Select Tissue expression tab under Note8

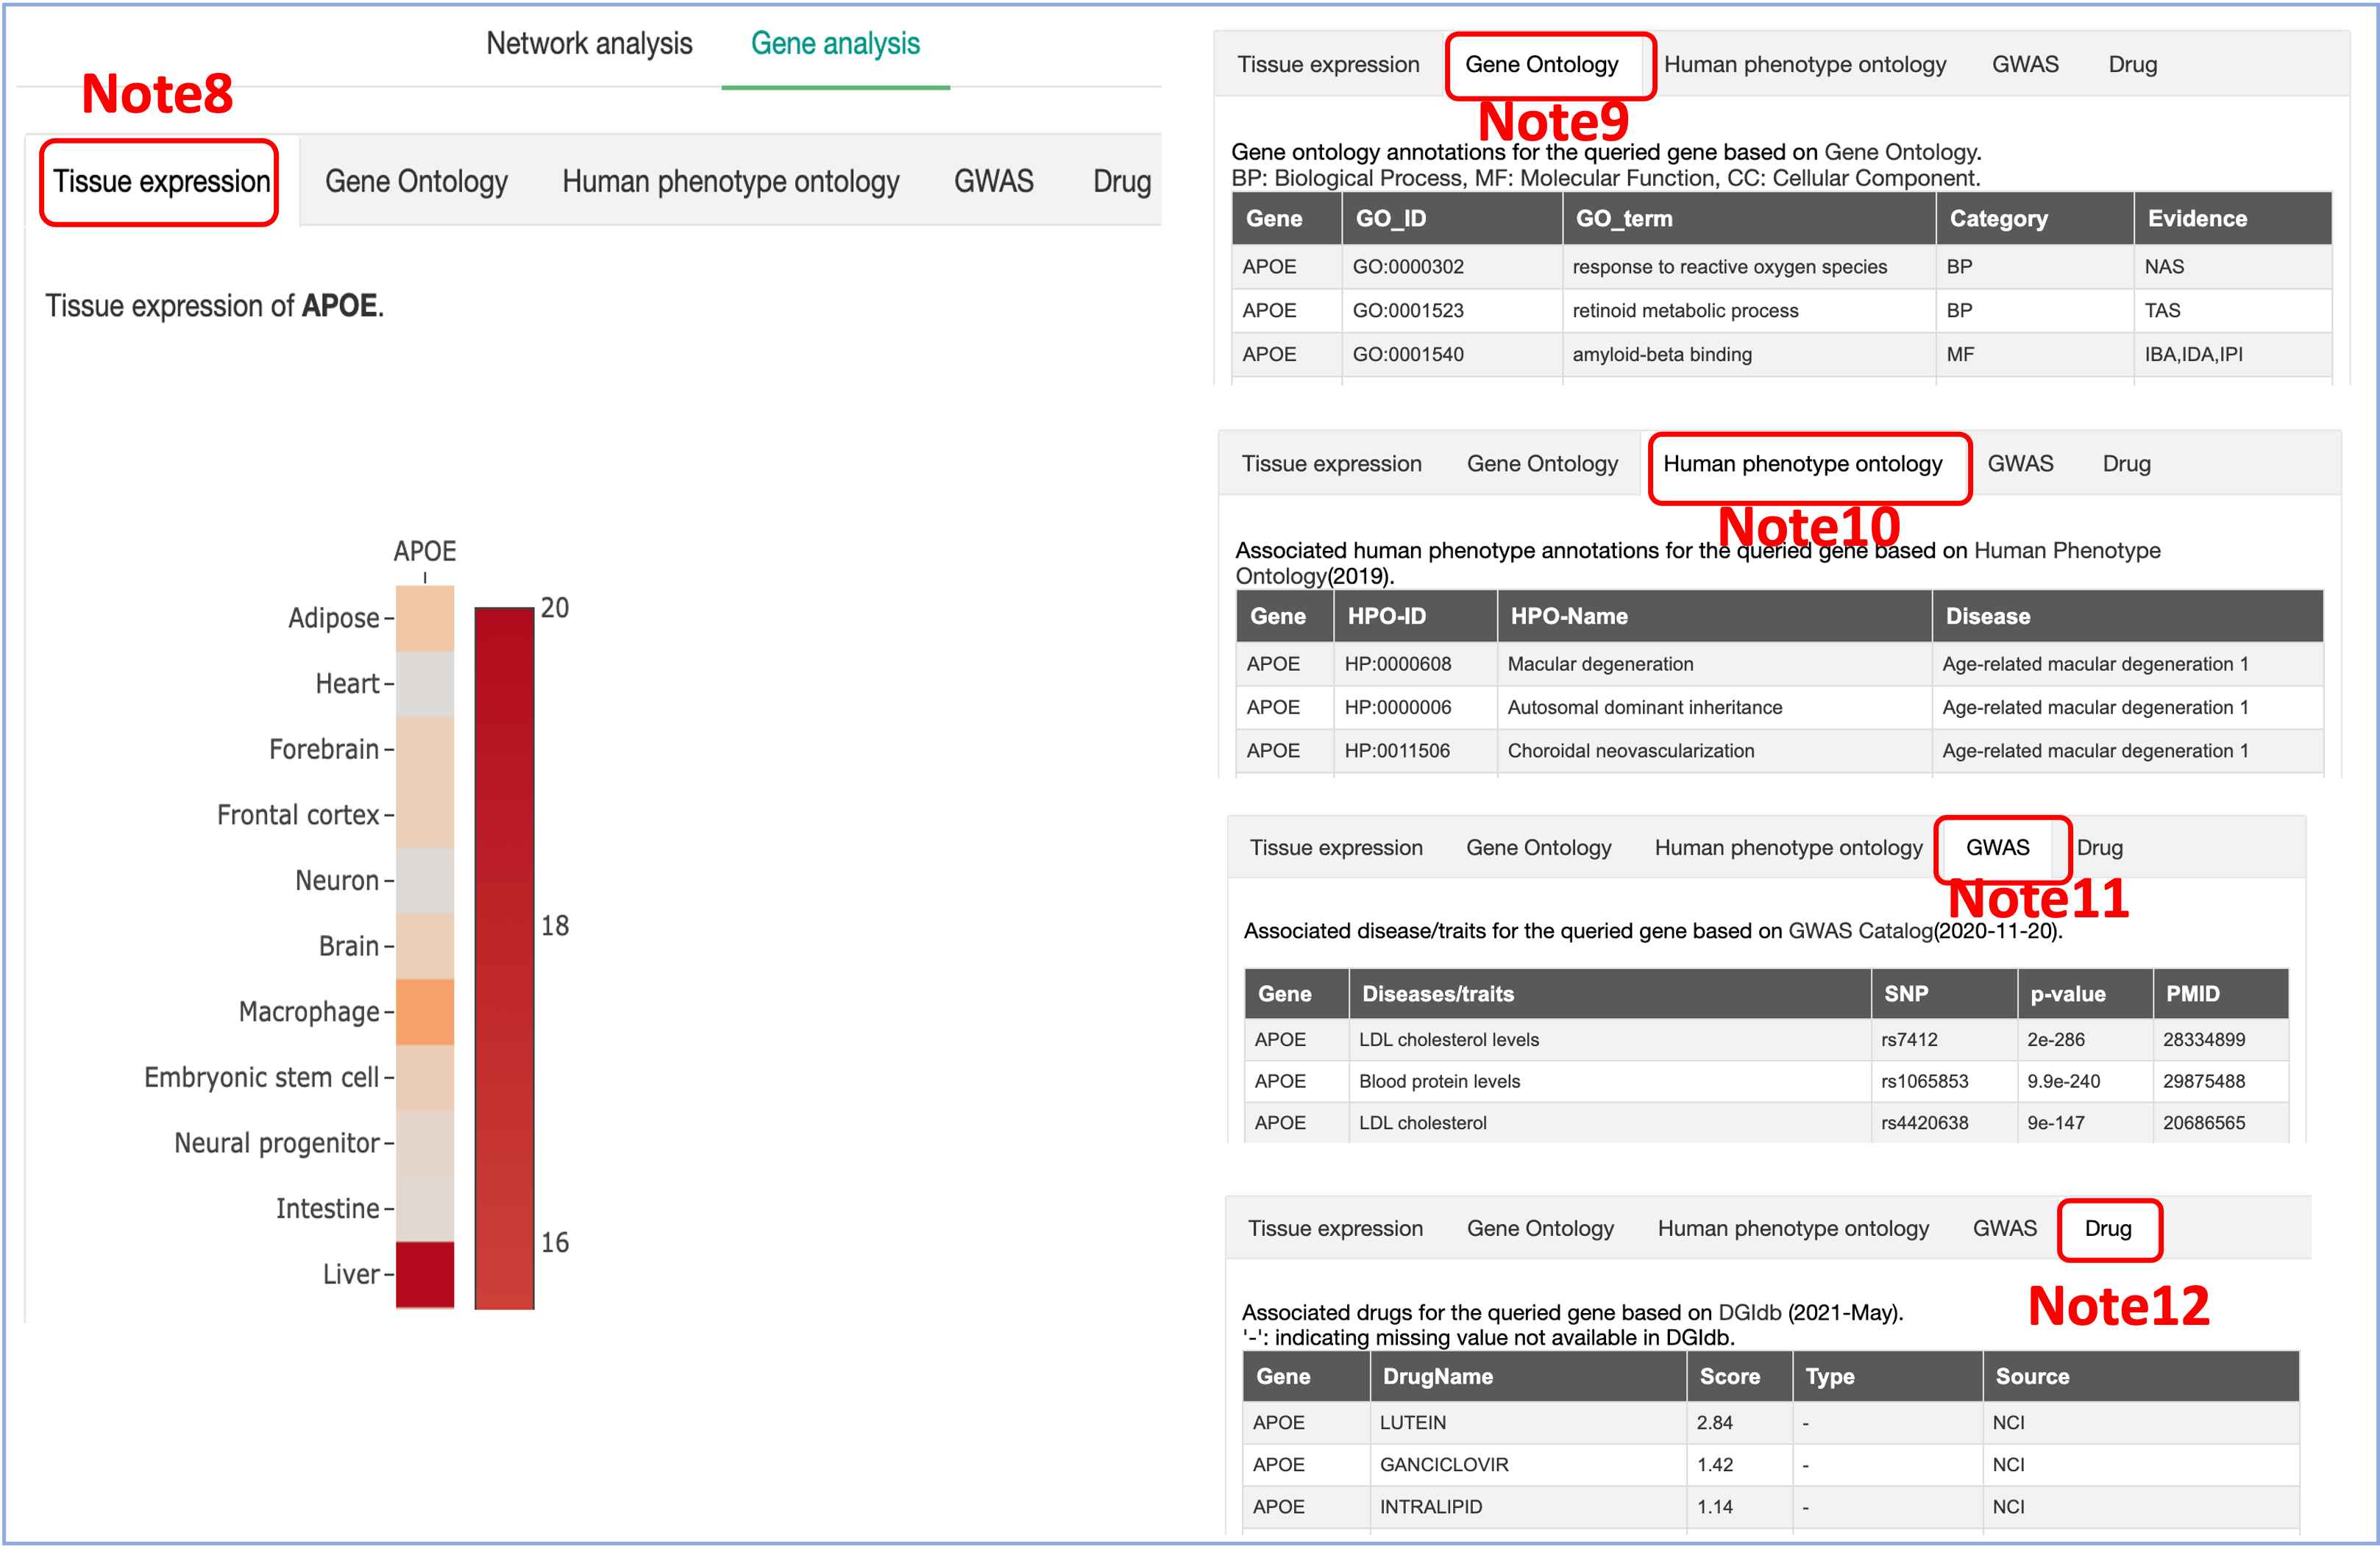click(161, 182)
